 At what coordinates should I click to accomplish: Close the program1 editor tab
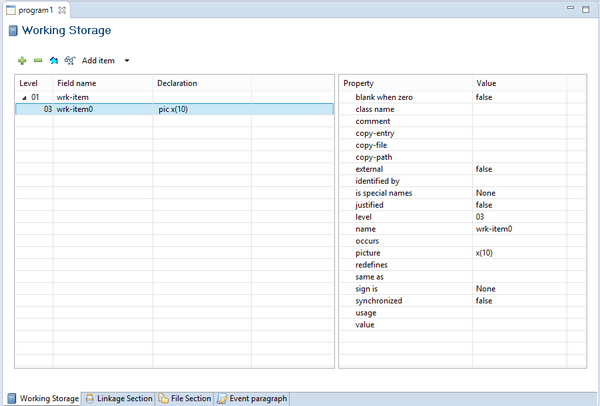[62, 9]
